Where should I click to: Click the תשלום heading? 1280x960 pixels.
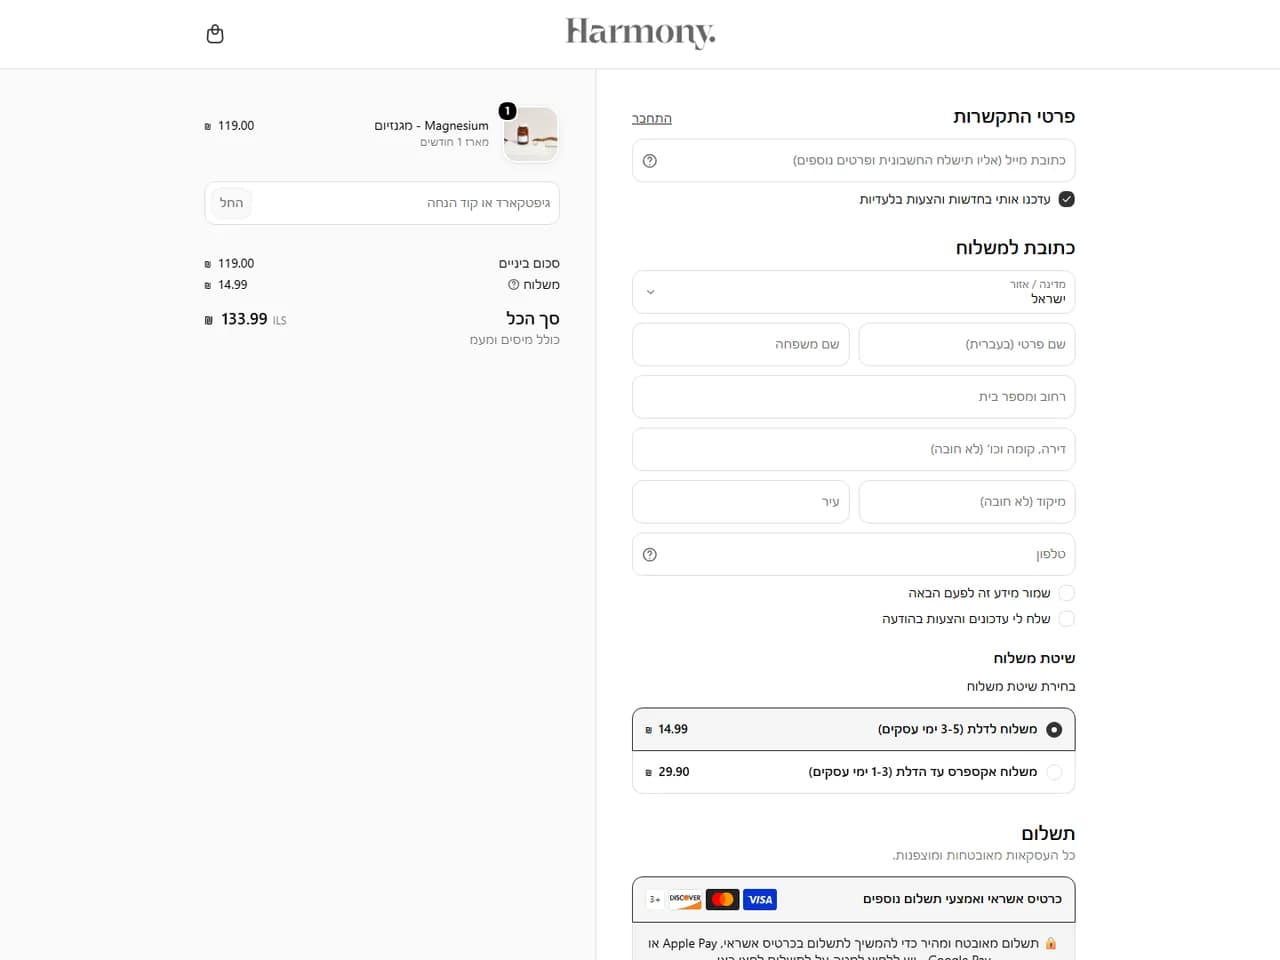click(x=1048, y=834)
